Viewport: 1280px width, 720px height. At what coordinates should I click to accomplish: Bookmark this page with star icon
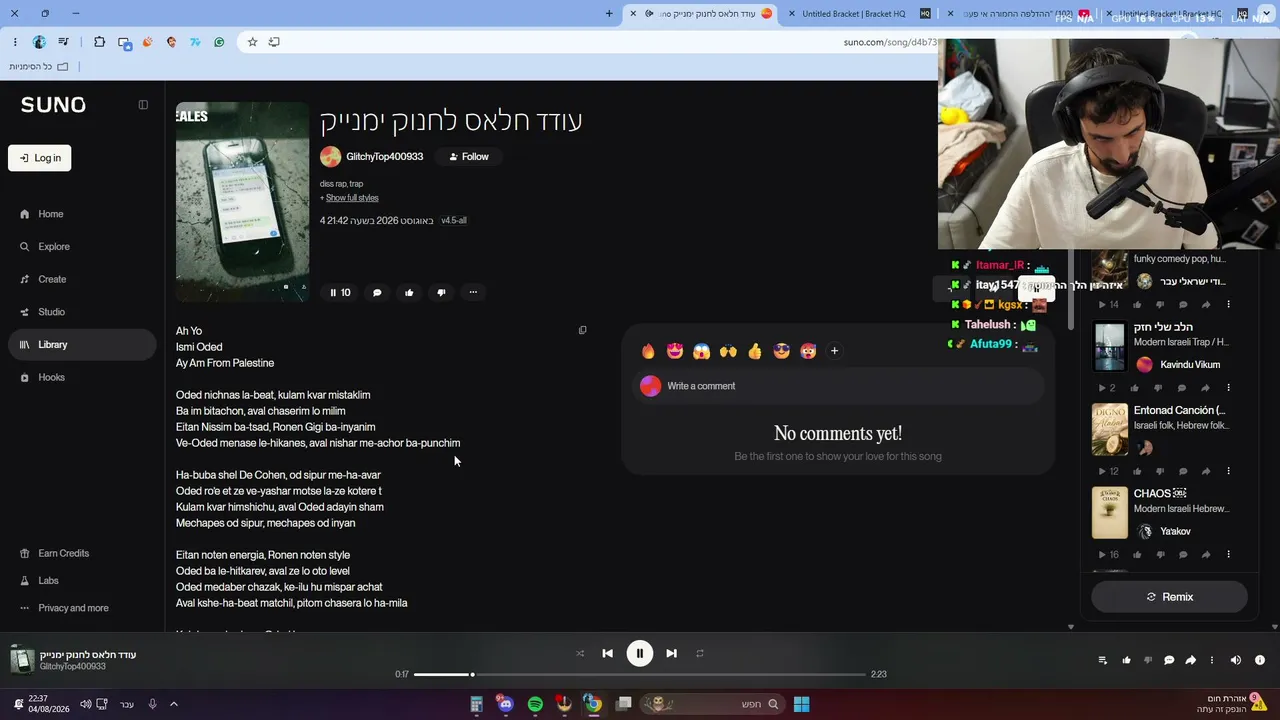tap(252, 42)
